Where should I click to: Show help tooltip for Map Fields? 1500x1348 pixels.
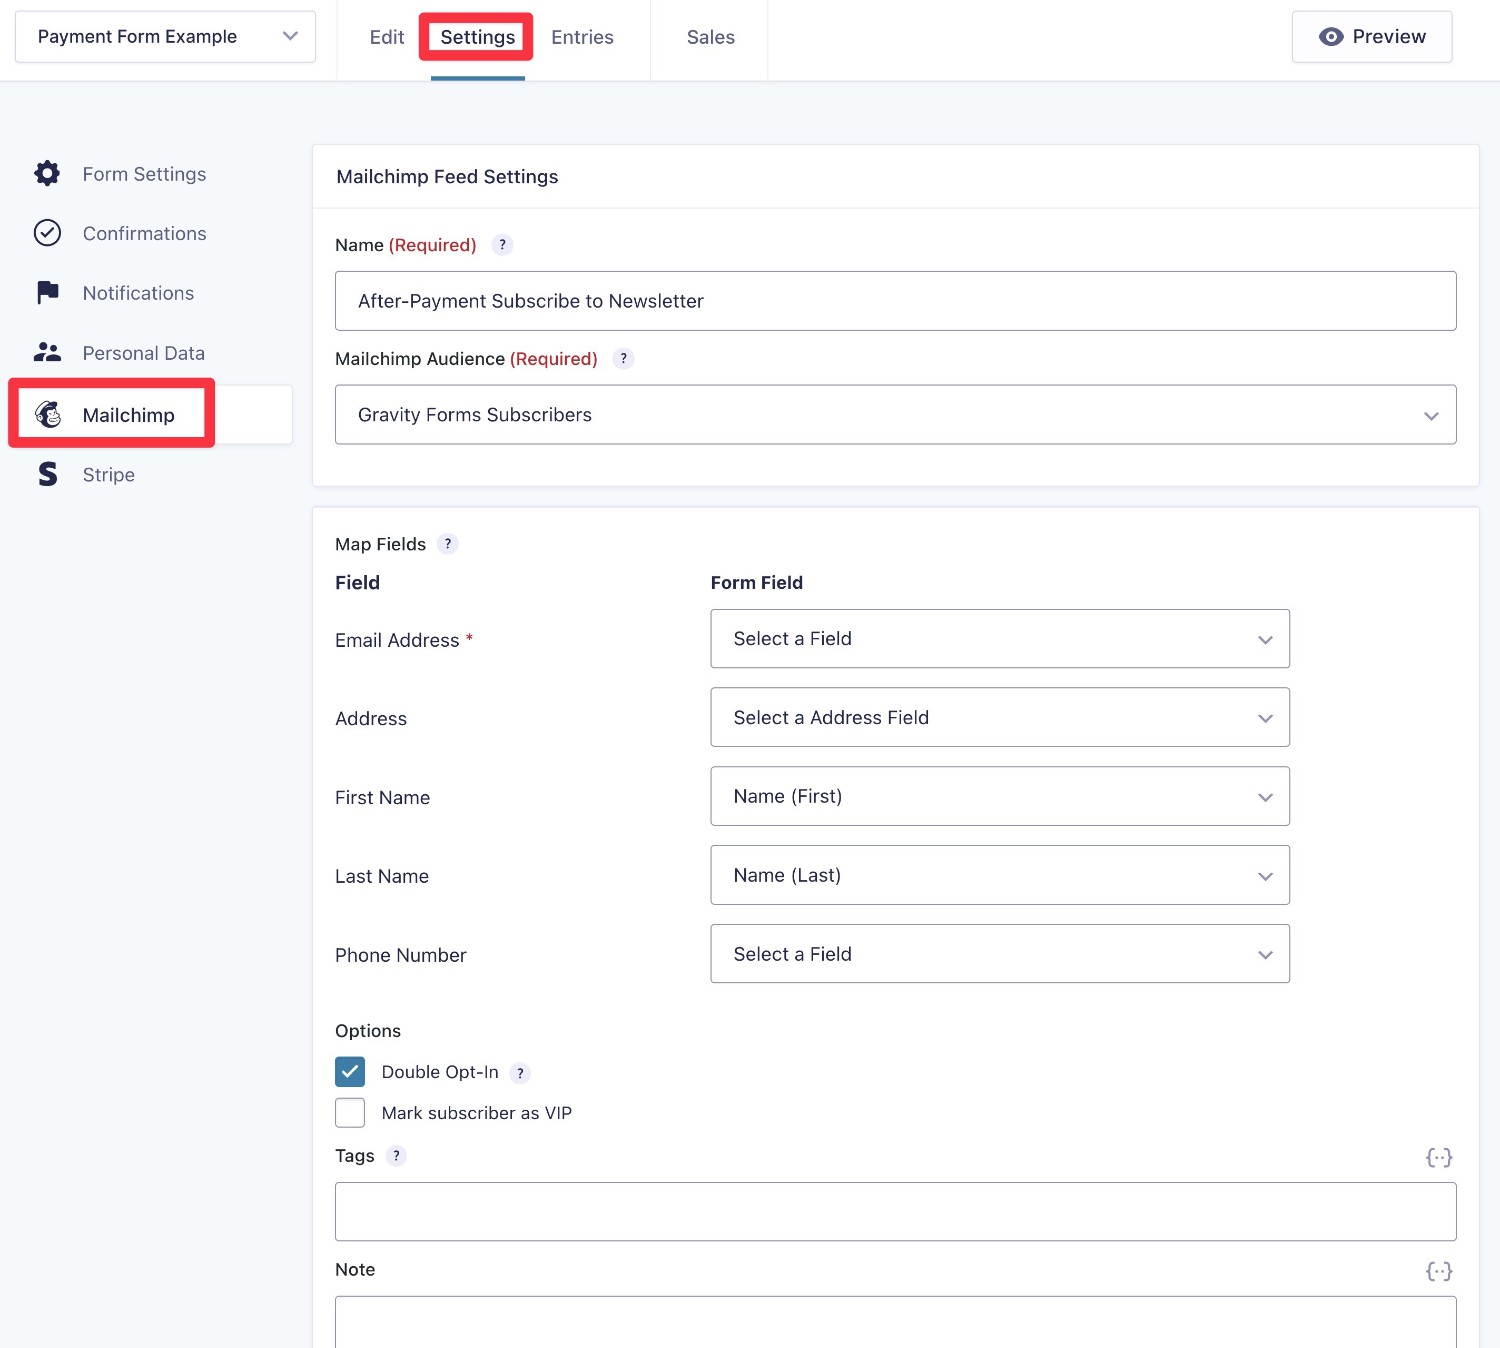click(447, 544)
